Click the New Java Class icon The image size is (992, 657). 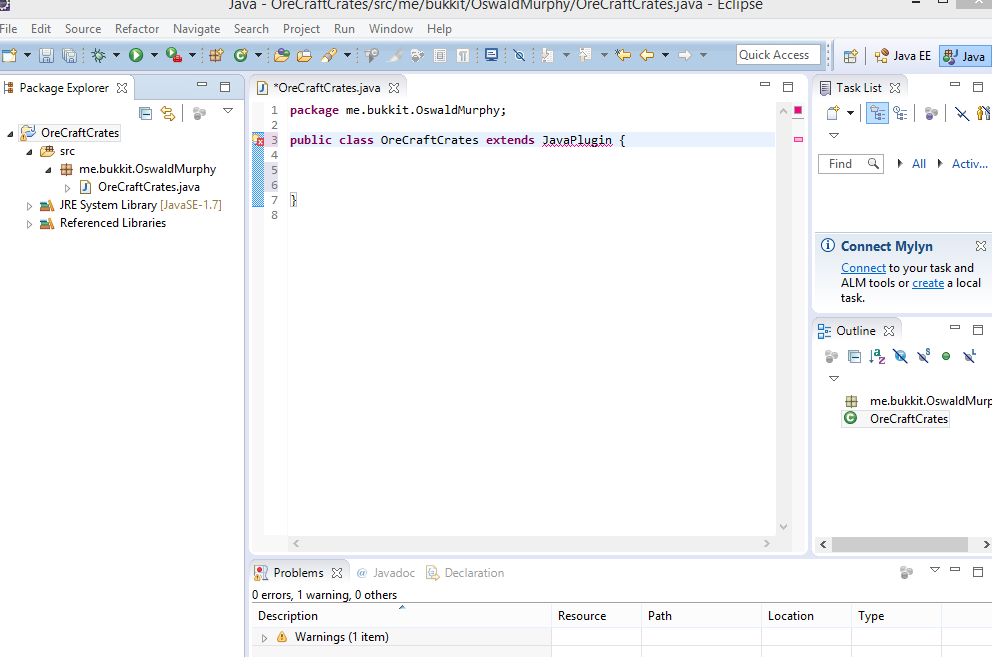pos(240,55)
